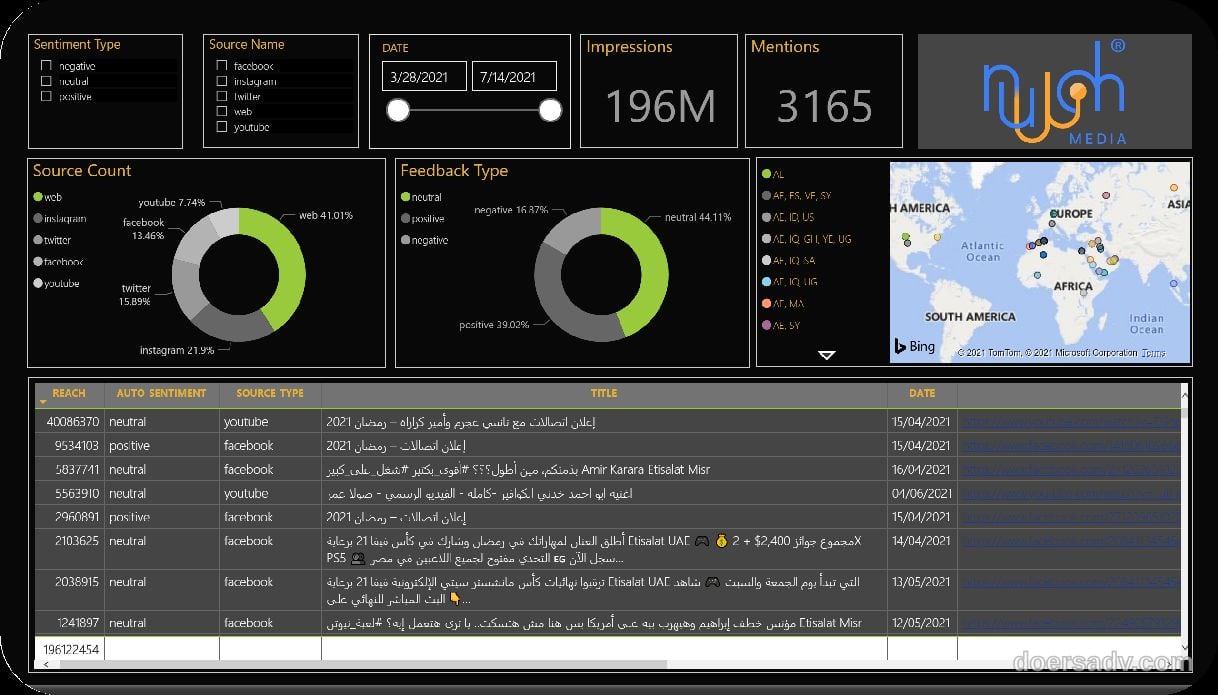
Task: Sort table by DATE column header
Action: coord(922,394)
